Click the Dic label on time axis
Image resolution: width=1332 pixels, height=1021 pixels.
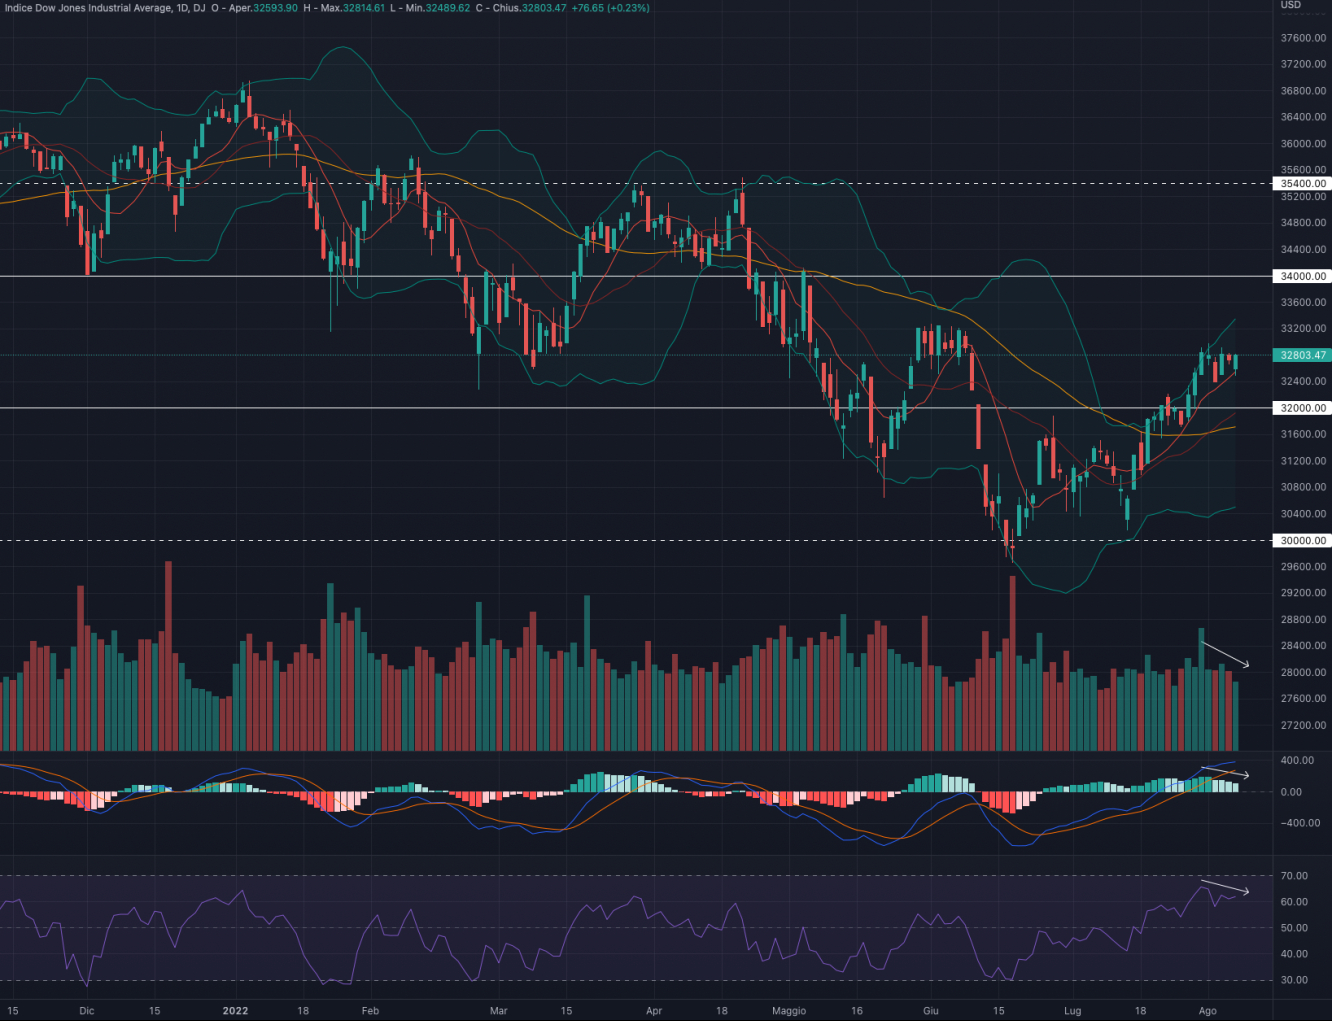coord(87,1011)
